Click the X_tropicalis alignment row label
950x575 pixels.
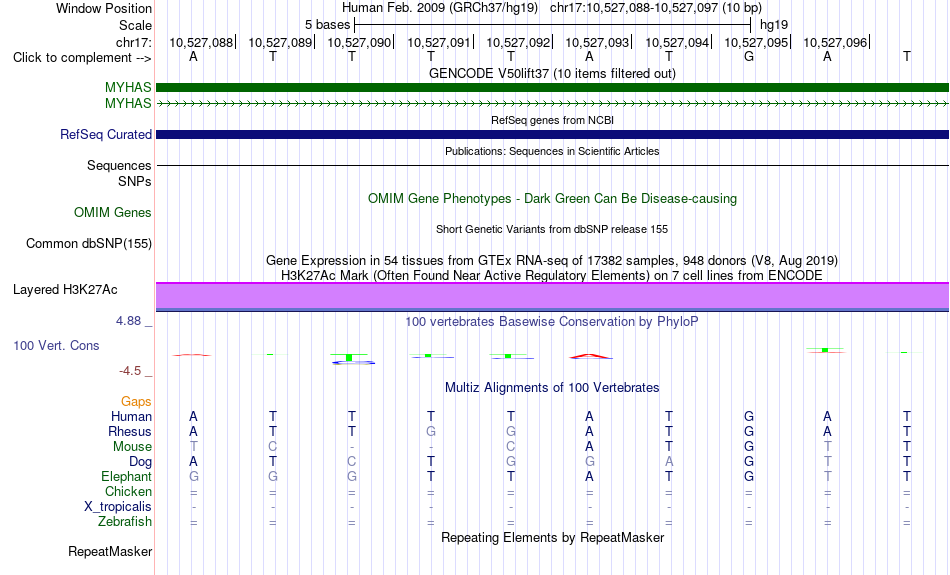118,507
